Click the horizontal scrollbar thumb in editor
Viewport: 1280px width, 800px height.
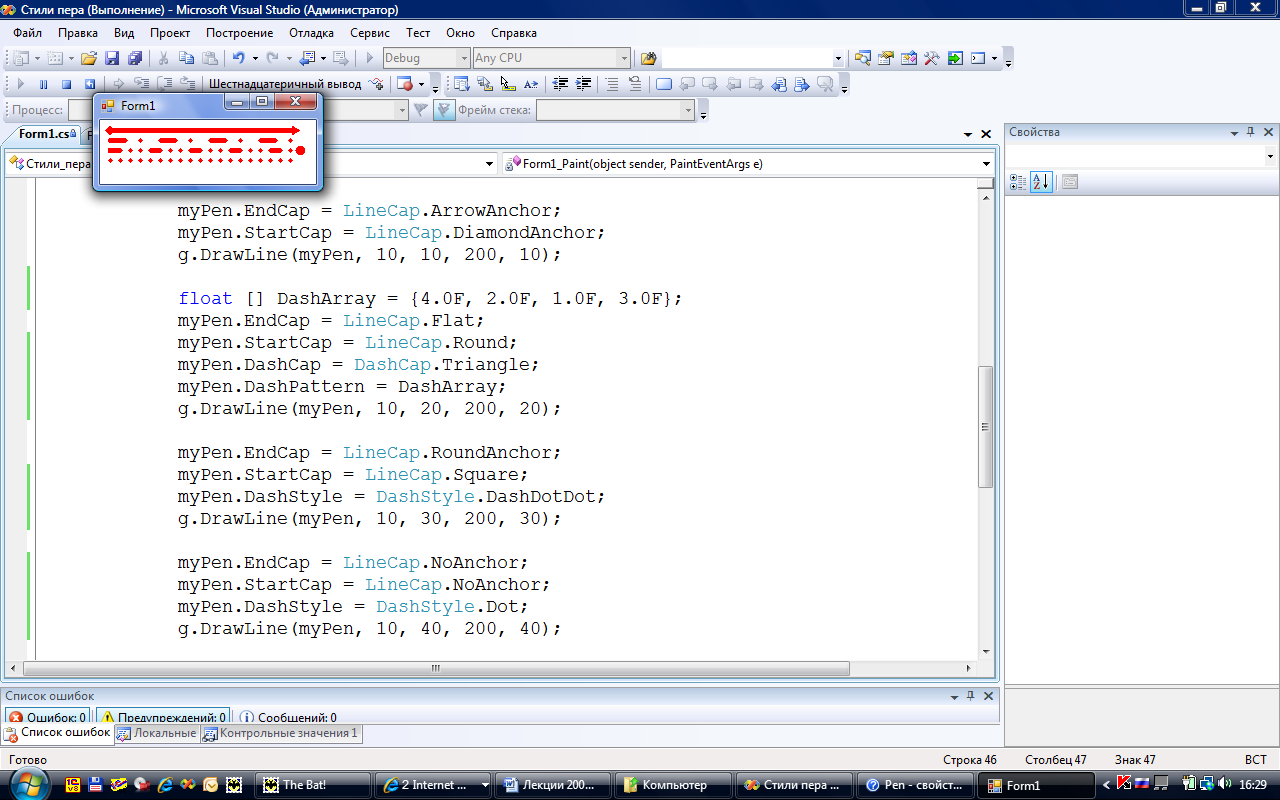pos(436,668)
